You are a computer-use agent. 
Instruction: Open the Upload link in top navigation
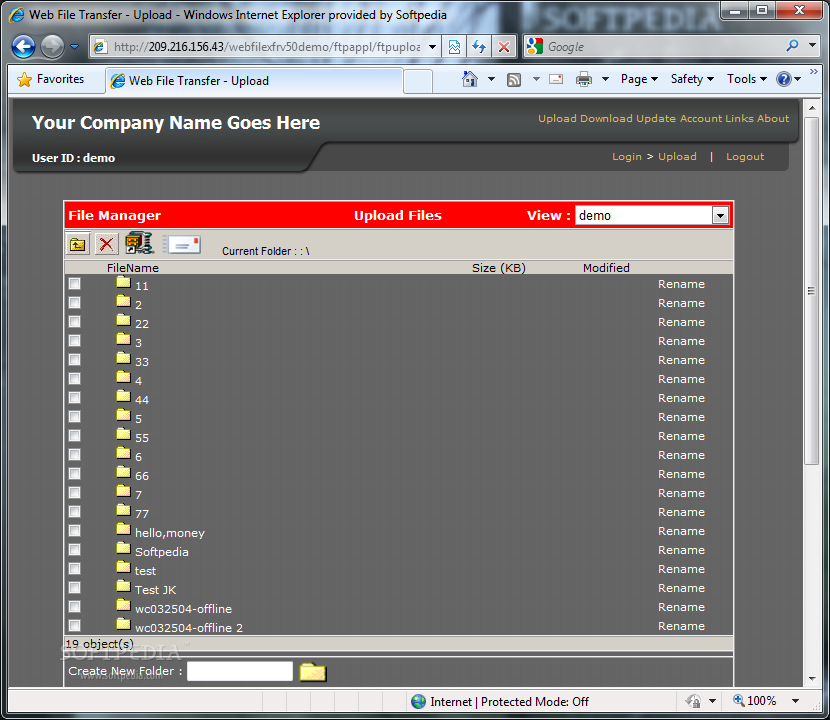coord(557,119)
